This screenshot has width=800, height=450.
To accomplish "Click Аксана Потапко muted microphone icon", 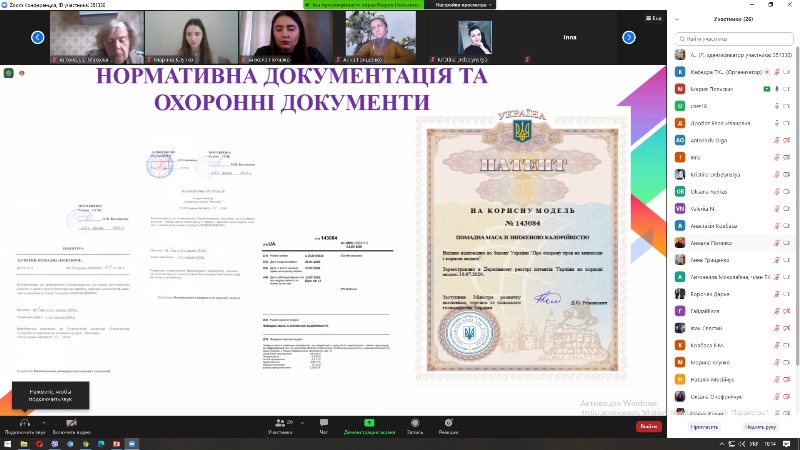I will (777, 243).
